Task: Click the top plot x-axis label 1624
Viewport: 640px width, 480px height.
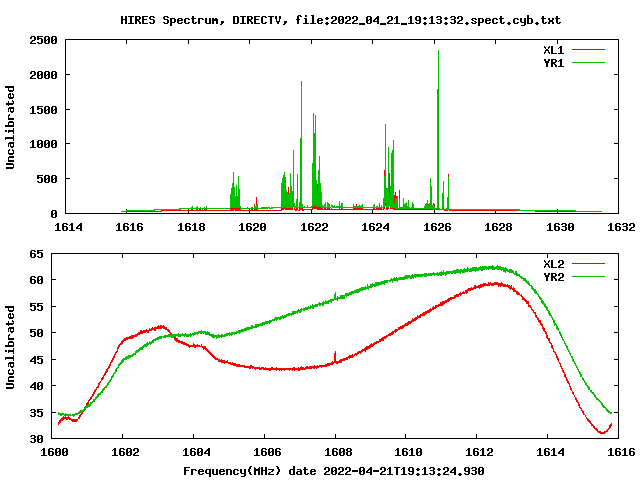Action: [x=376, y=227]
